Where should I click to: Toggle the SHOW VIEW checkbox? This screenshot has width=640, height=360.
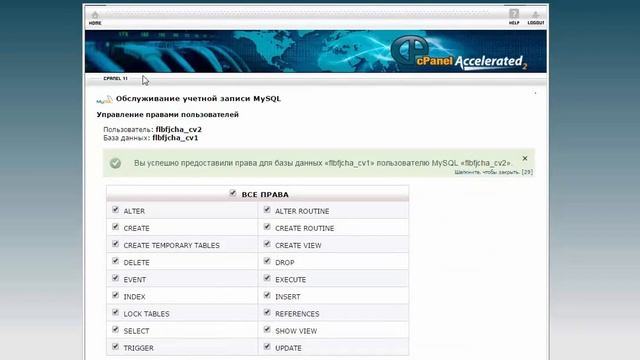(267, 330)
